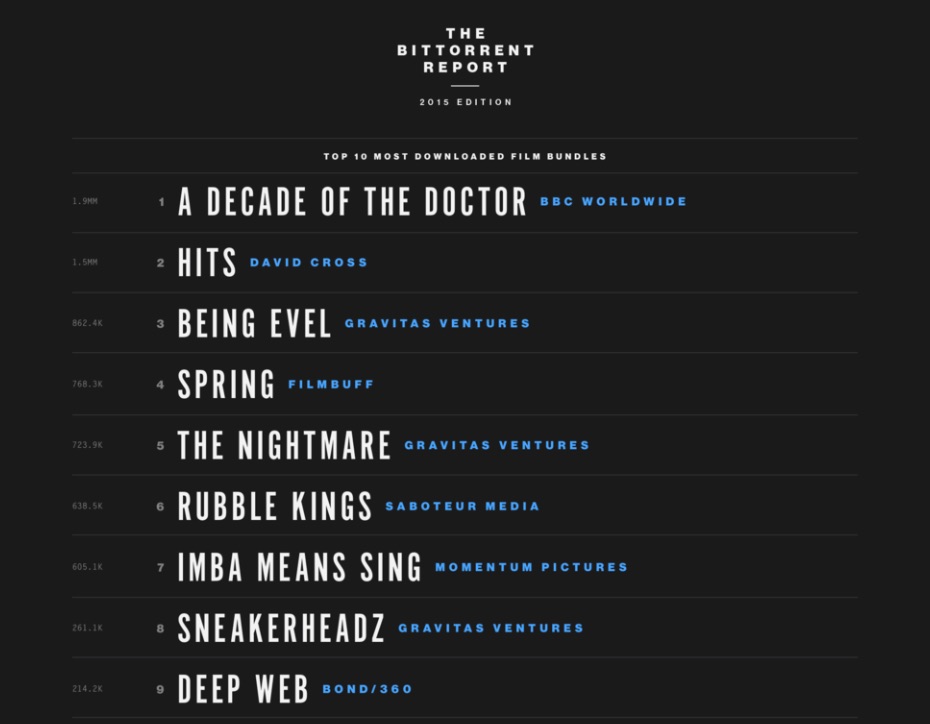930x724 pixels.
Task: Click the Bond/360 publisher link
Action: click(x=367, y=690)
